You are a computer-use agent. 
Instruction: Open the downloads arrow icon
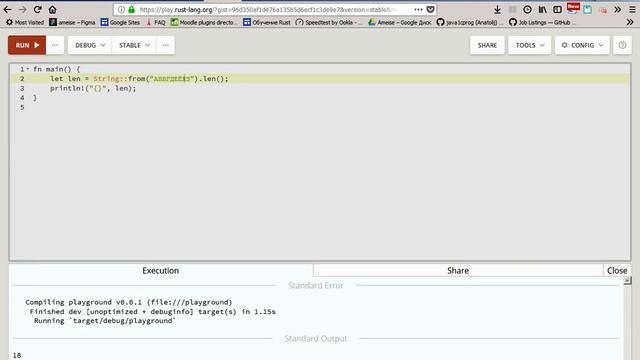point(497,9)
